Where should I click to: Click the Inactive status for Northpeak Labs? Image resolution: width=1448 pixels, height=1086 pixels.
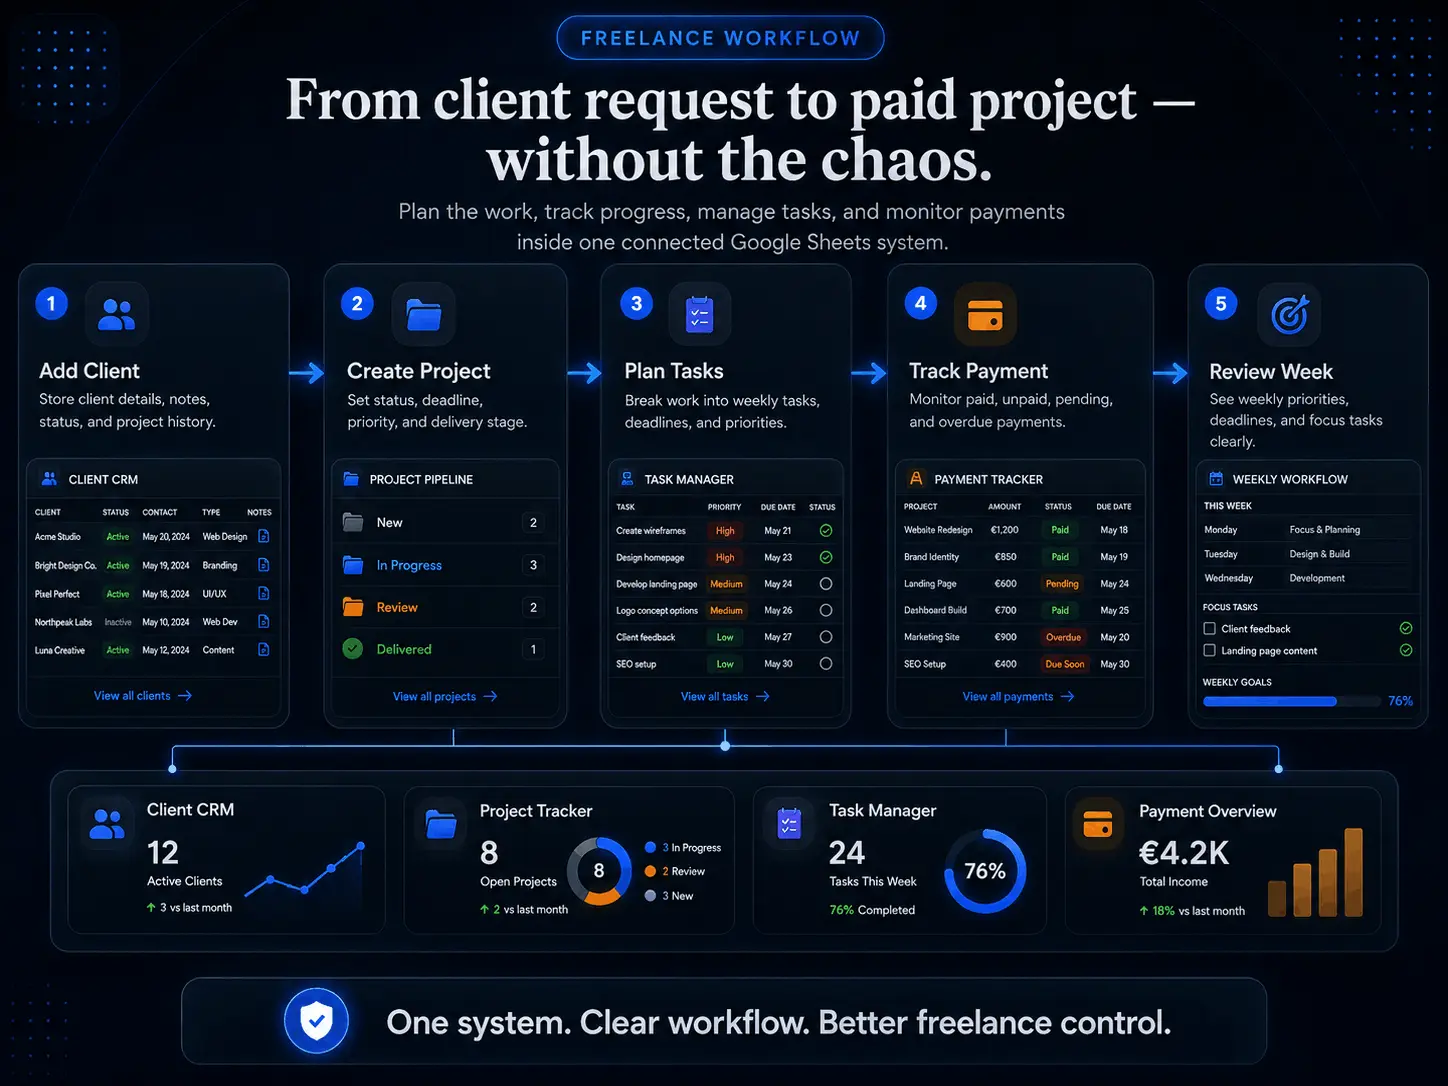pos(118,622)
